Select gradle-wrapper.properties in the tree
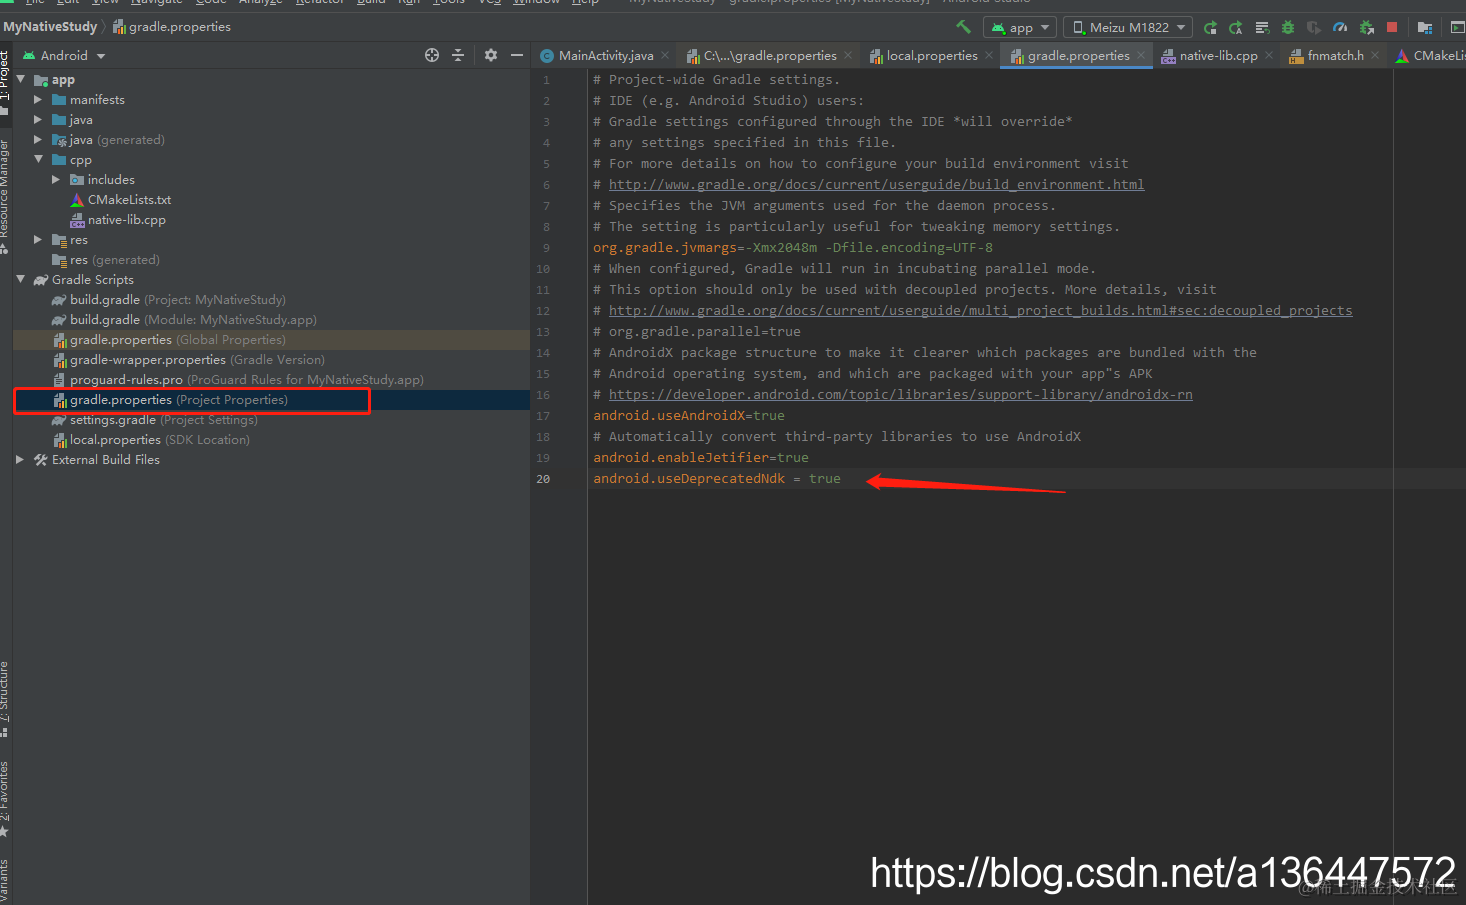The height and width of the screenshot is (905, 1466). (188, 360)
